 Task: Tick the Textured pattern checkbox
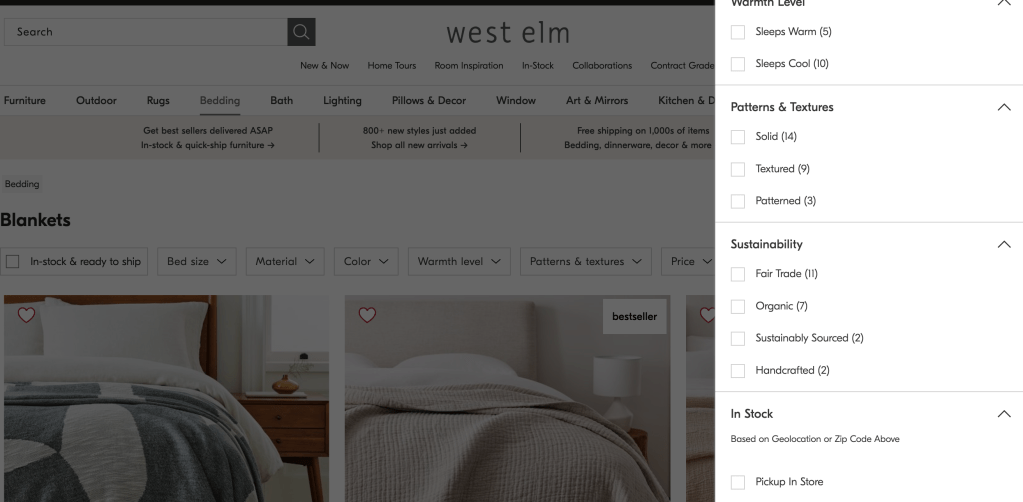(738, 169)
